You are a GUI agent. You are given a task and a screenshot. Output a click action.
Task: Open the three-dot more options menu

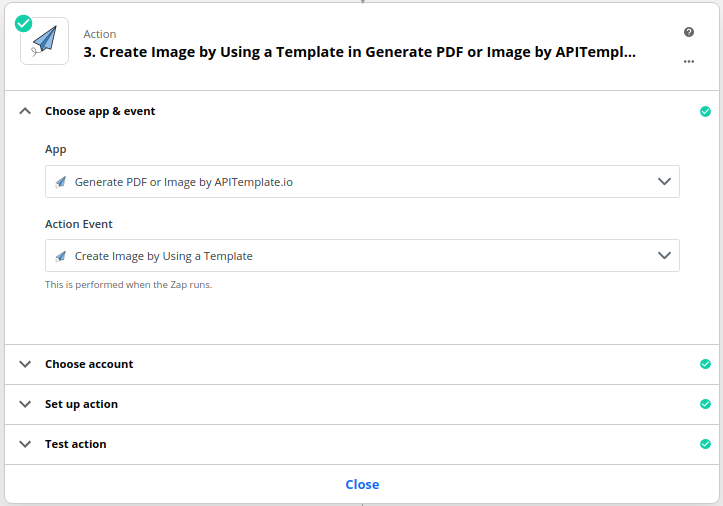[x=689, y=61]
